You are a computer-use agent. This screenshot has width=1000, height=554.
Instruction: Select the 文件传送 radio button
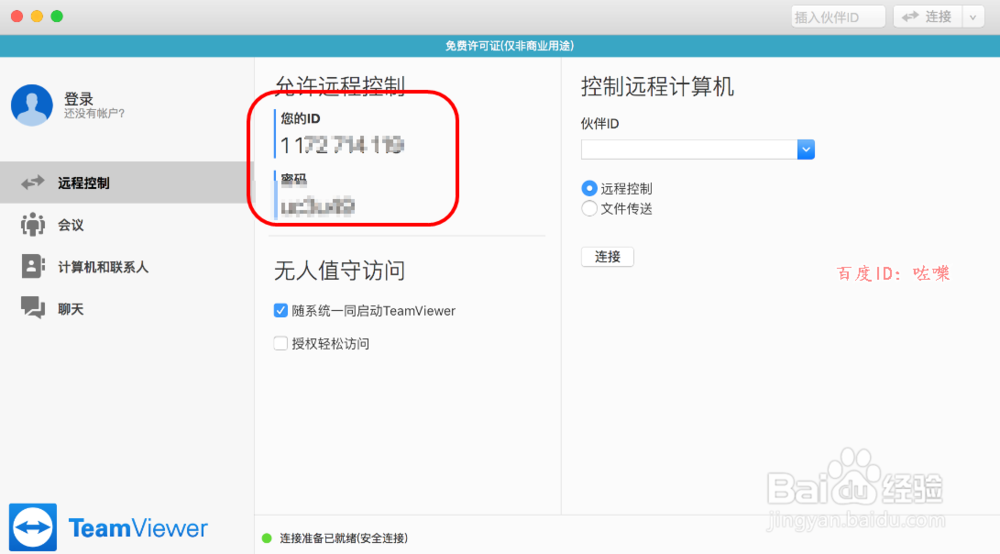589,208
